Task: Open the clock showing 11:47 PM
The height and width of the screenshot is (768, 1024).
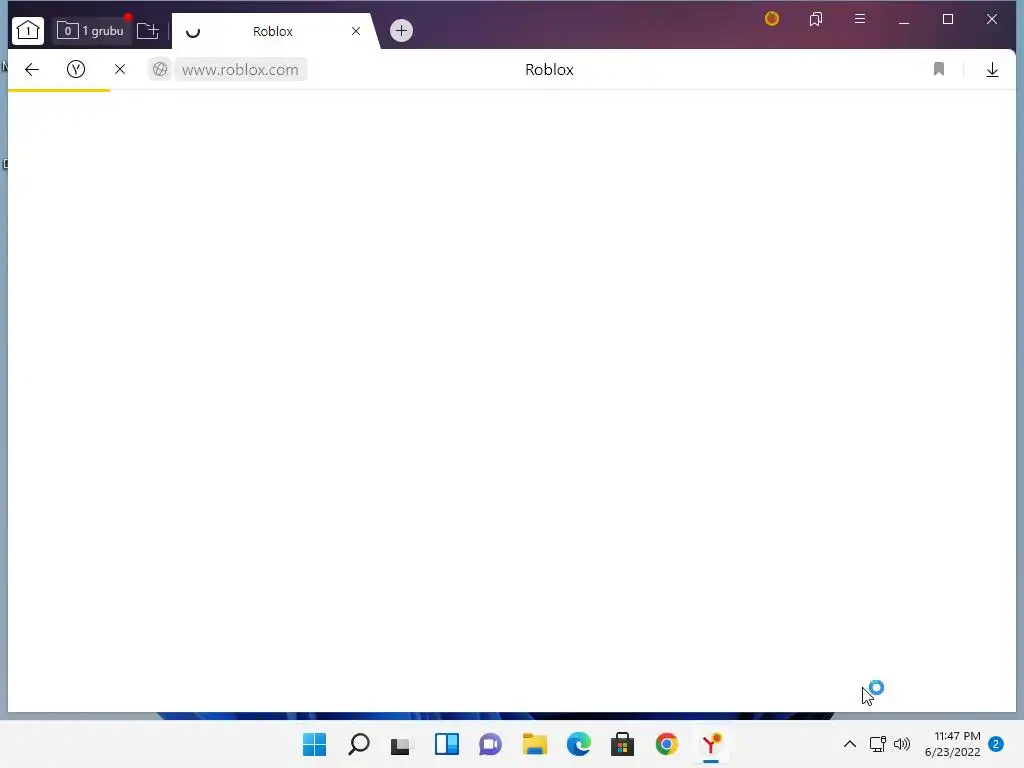Action: tap(953, 744)
